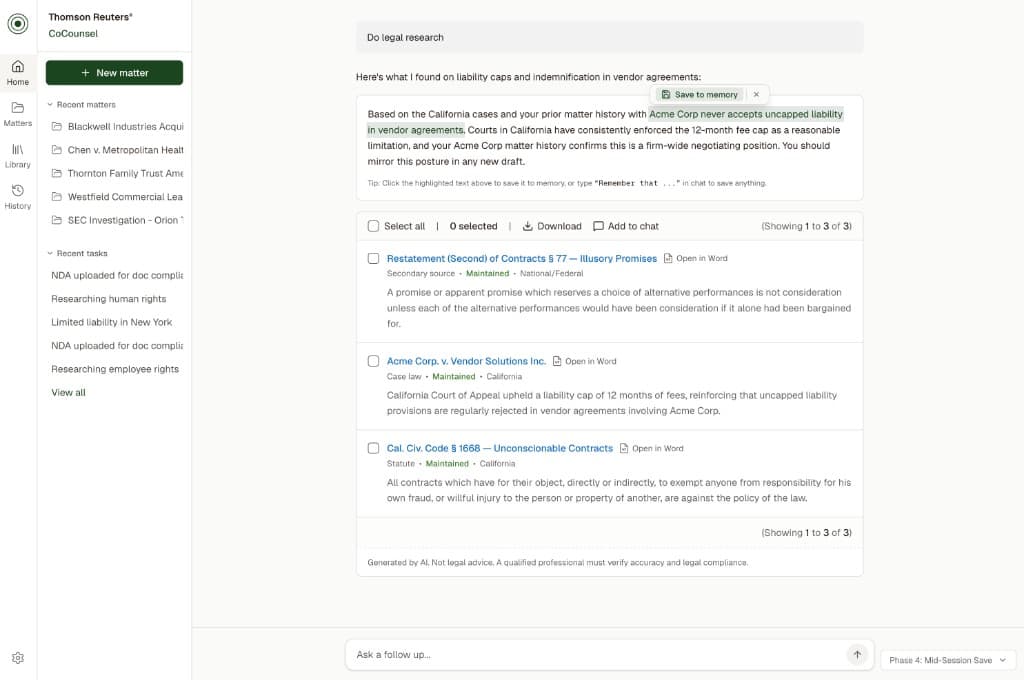The image size is (1024, 680).
Task: Click the Do legal research prompt bar
Action: pos(609,37)
